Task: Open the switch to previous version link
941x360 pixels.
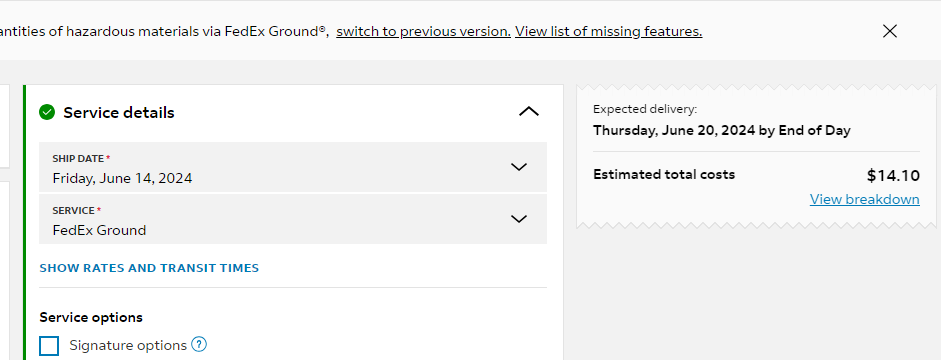Action: [423, 31]
